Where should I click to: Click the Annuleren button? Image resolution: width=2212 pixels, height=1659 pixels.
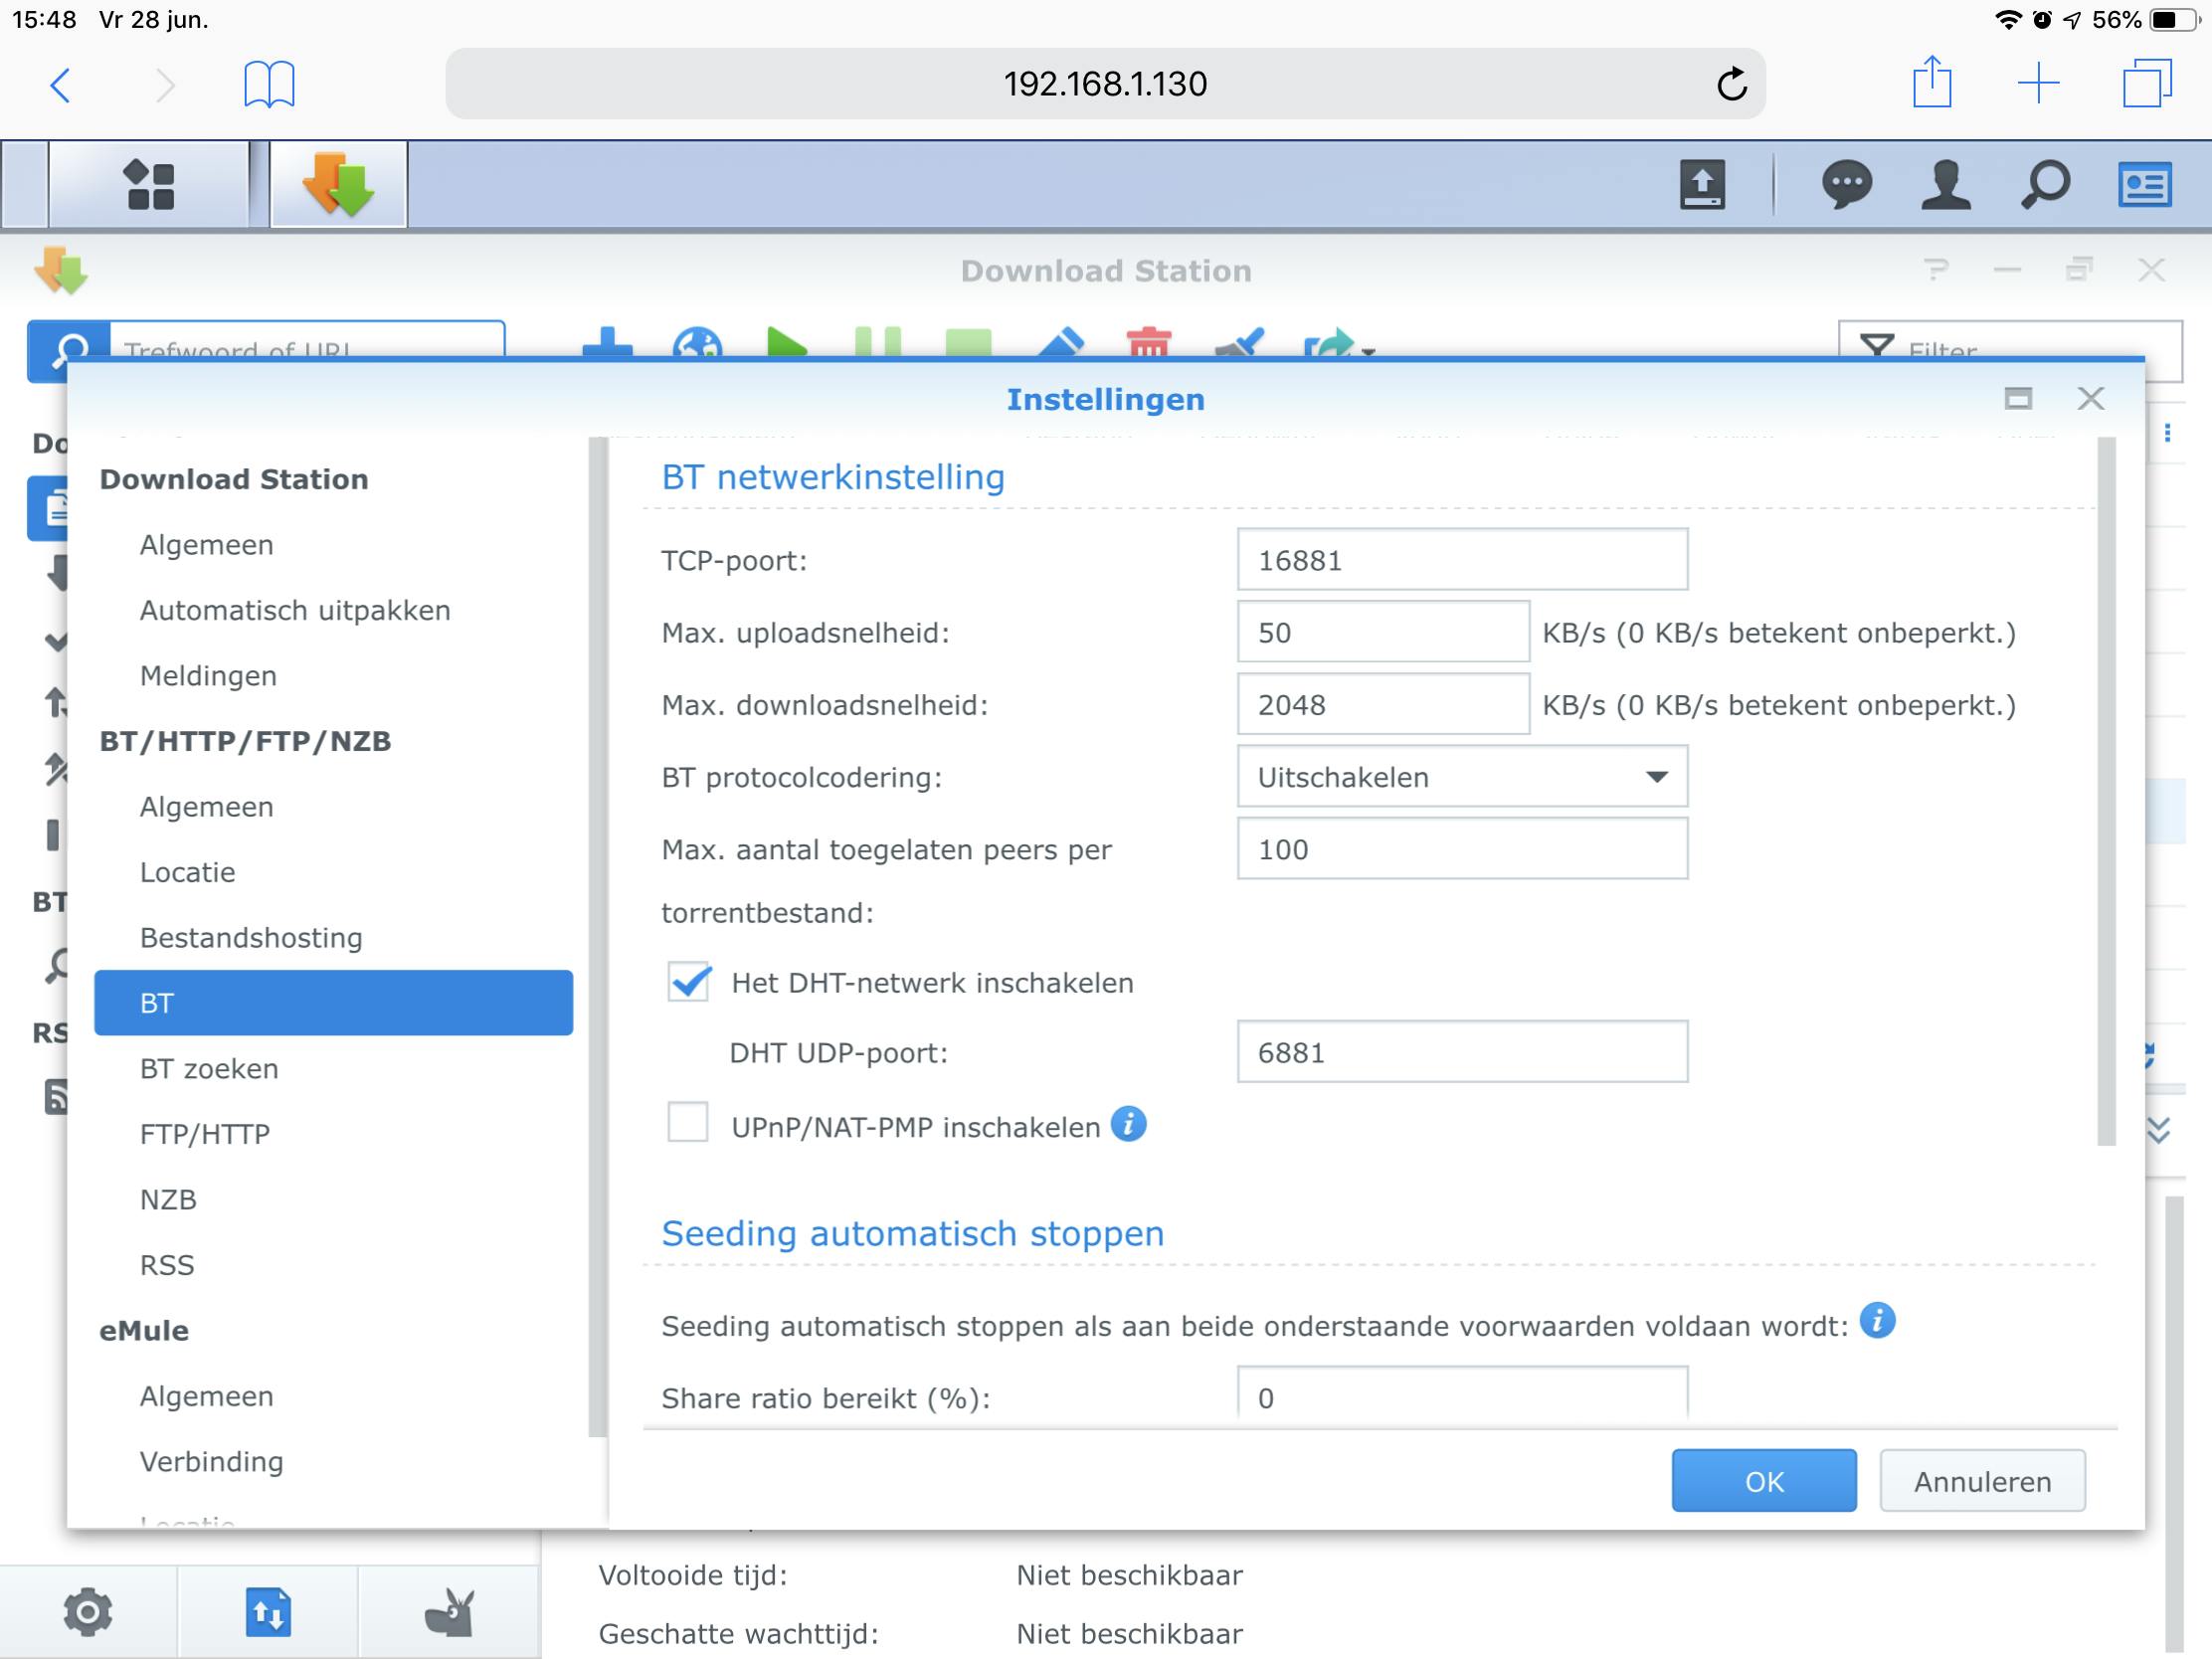tap(1981, 1481)
